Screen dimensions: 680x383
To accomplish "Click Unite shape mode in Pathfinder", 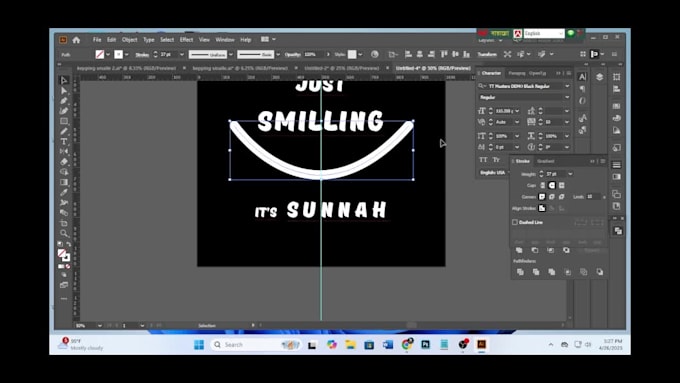I will pos(519,250).
